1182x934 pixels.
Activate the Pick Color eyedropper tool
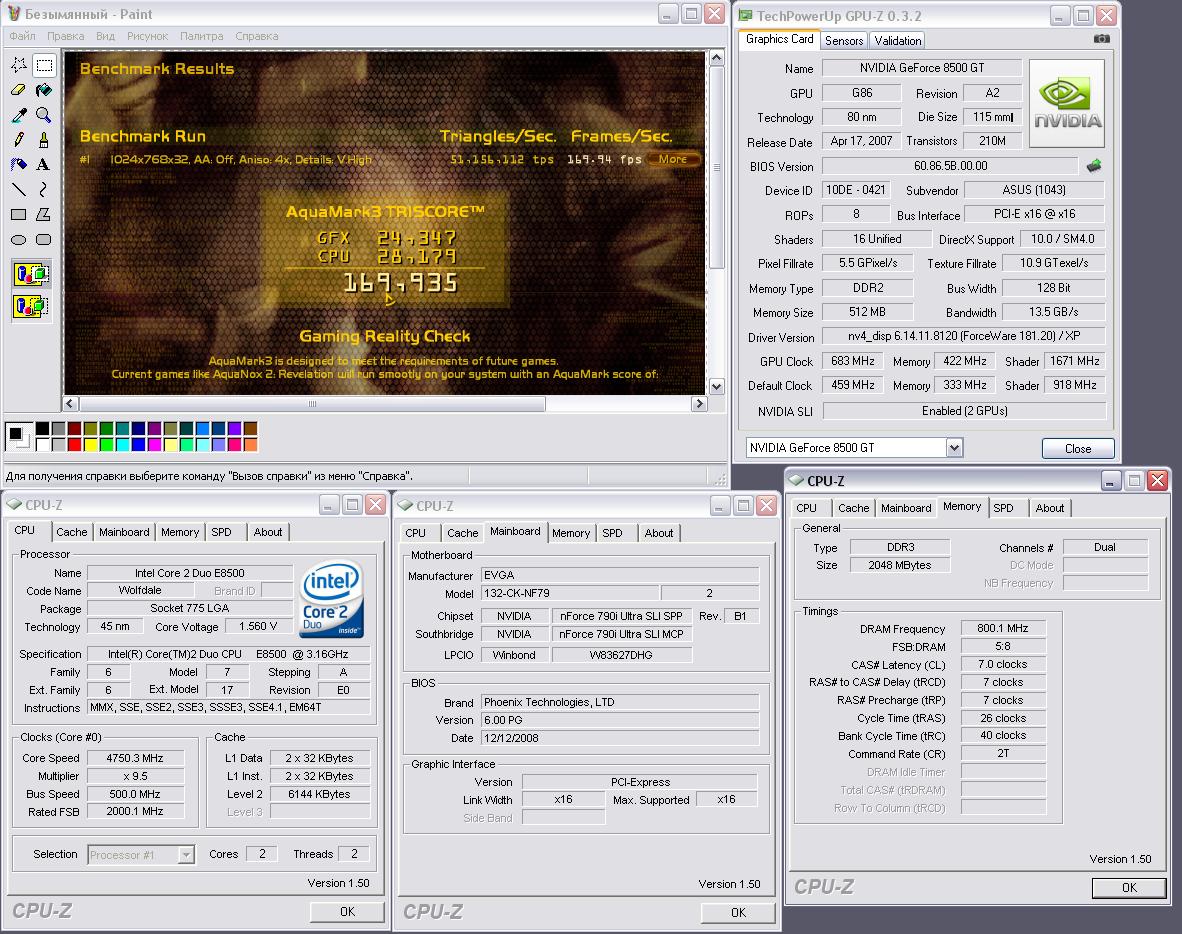pyautogui.click(x=19, y=115)
